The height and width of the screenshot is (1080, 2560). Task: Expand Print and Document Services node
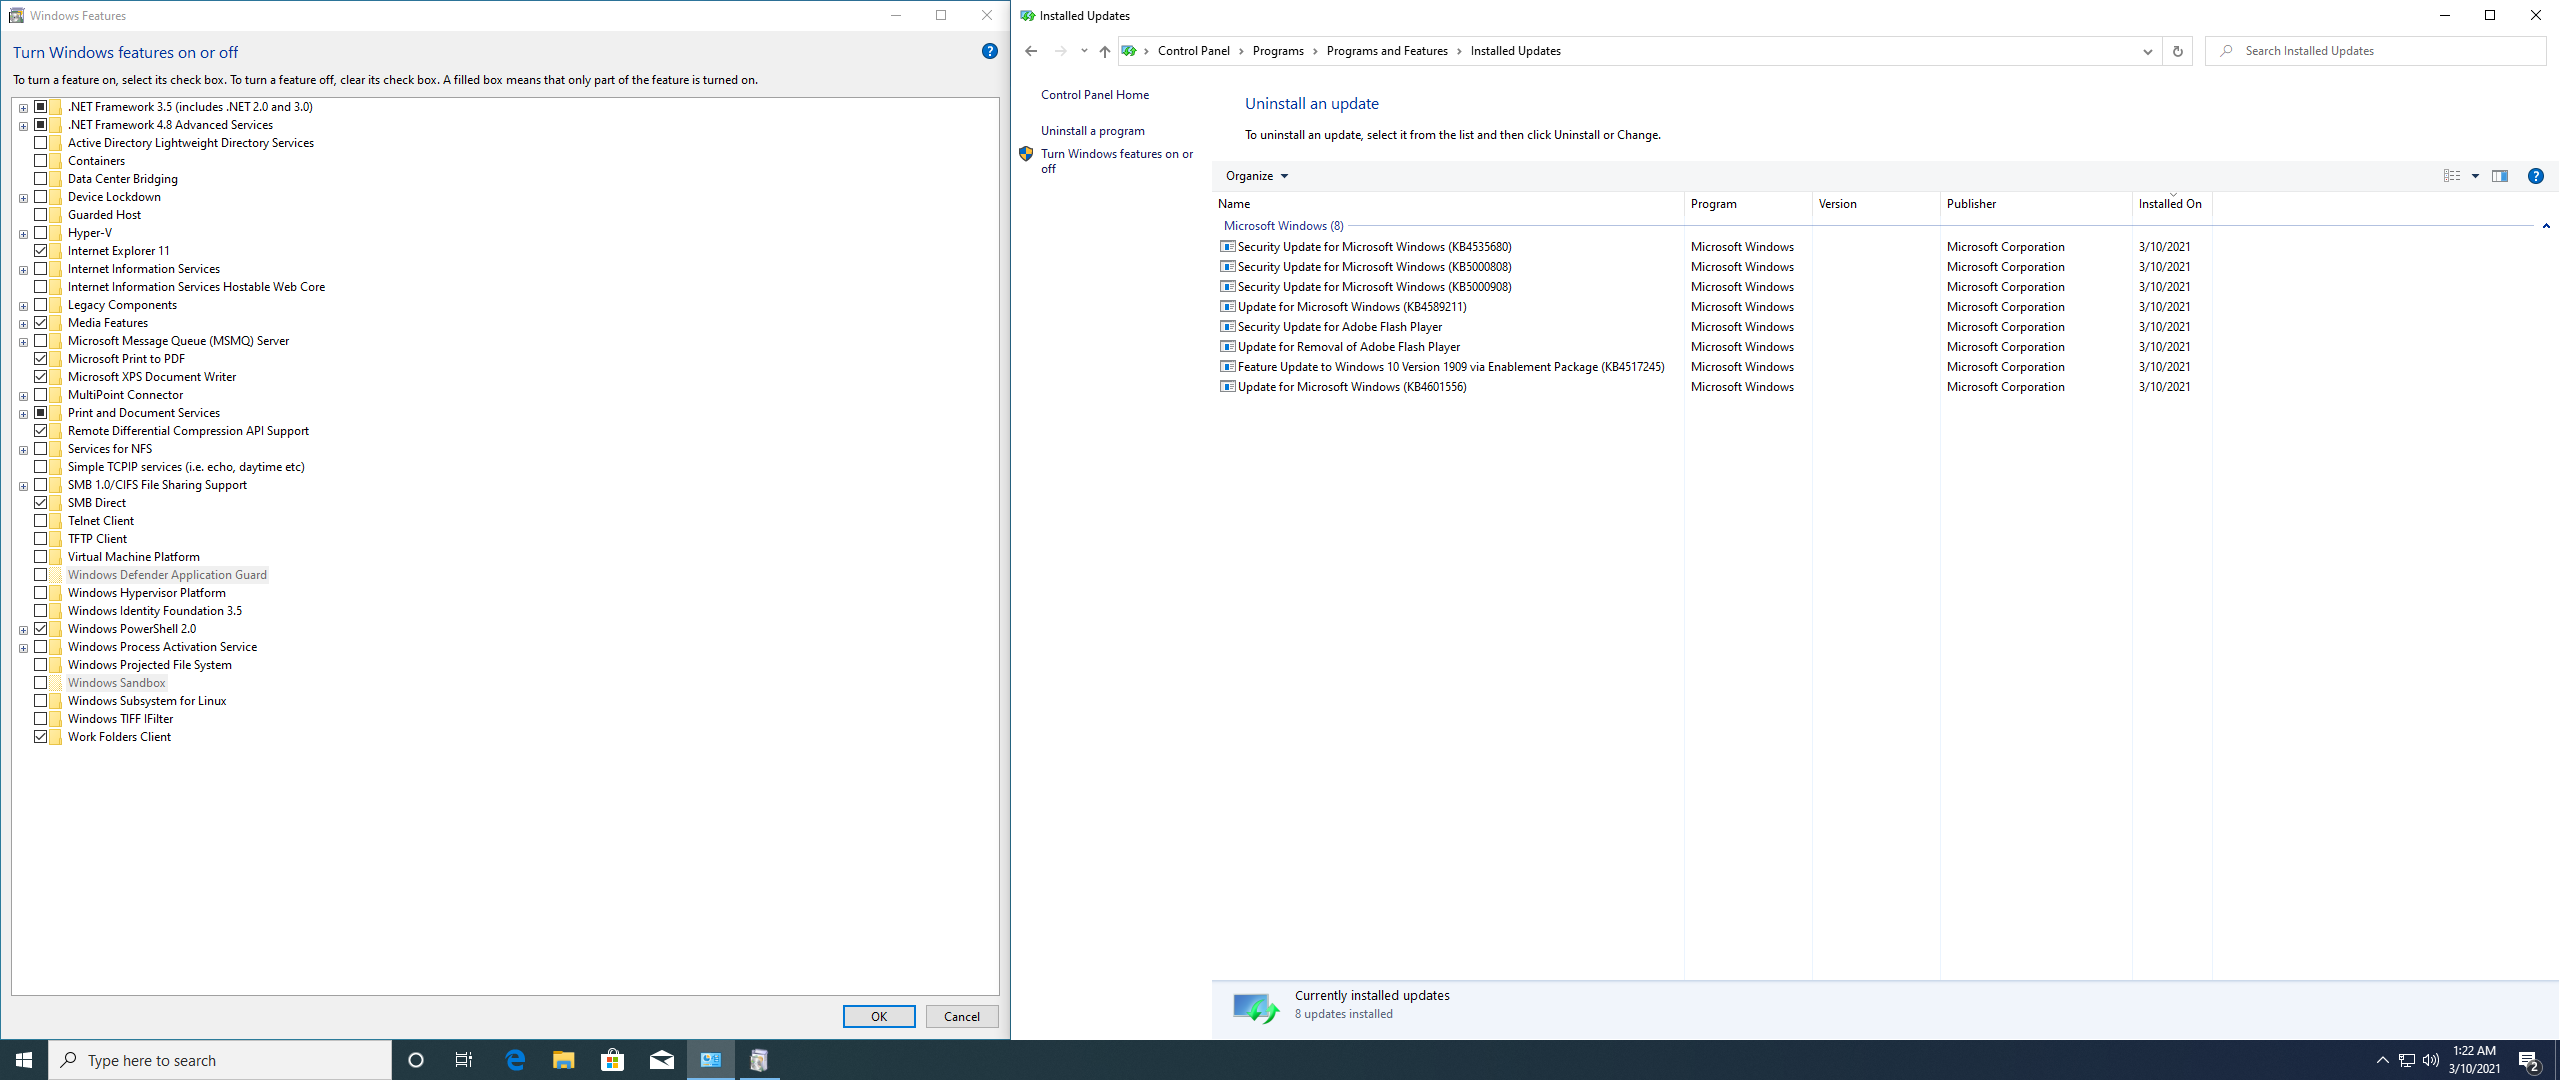click(x=23, y=414)
